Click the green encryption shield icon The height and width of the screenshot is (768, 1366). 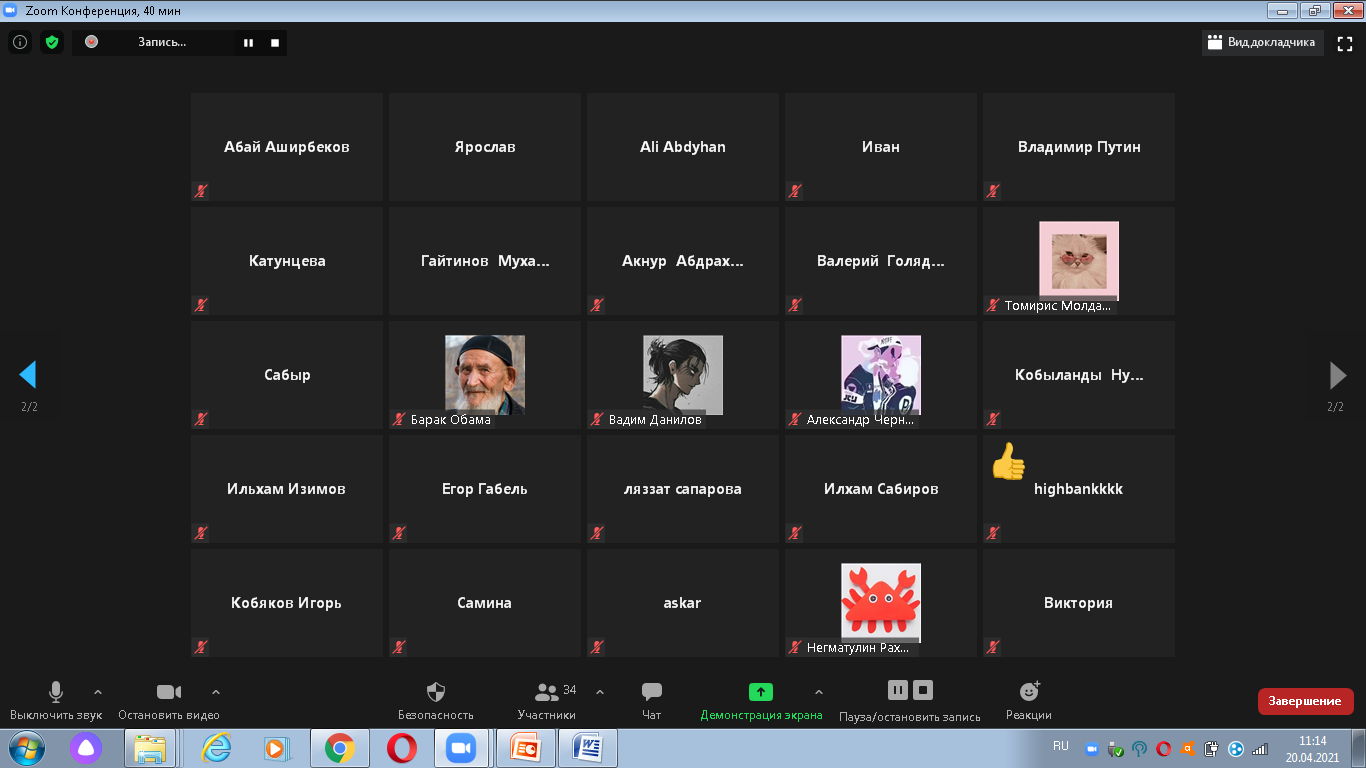tap(52, 42)
